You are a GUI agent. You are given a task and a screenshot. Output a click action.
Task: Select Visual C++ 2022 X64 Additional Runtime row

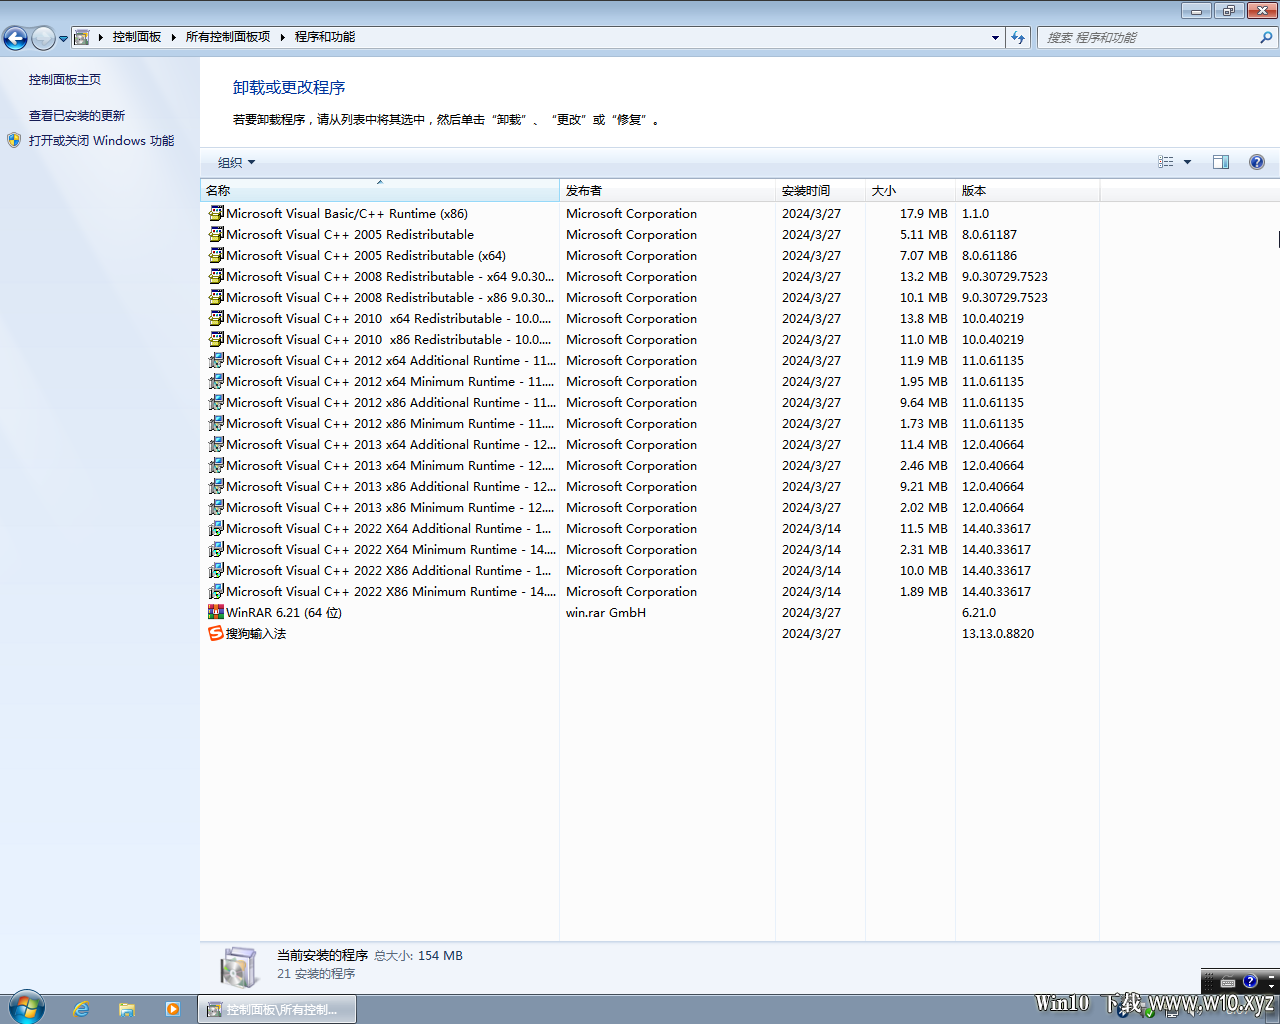pyautogui.click(x=650, y=528)
